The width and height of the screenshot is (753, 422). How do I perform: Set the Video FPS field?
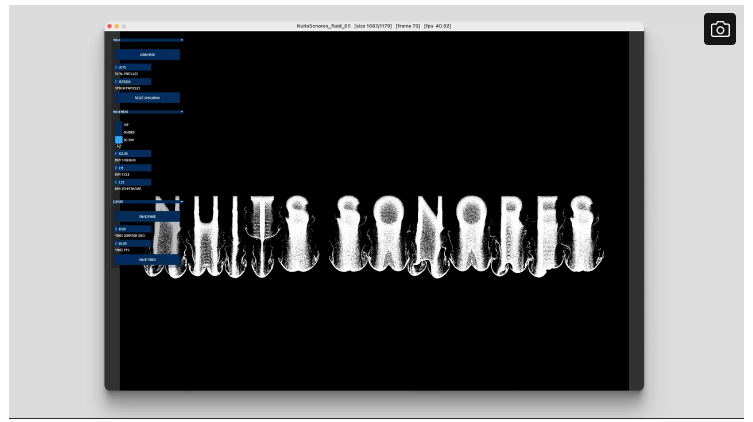coord(133,243)
